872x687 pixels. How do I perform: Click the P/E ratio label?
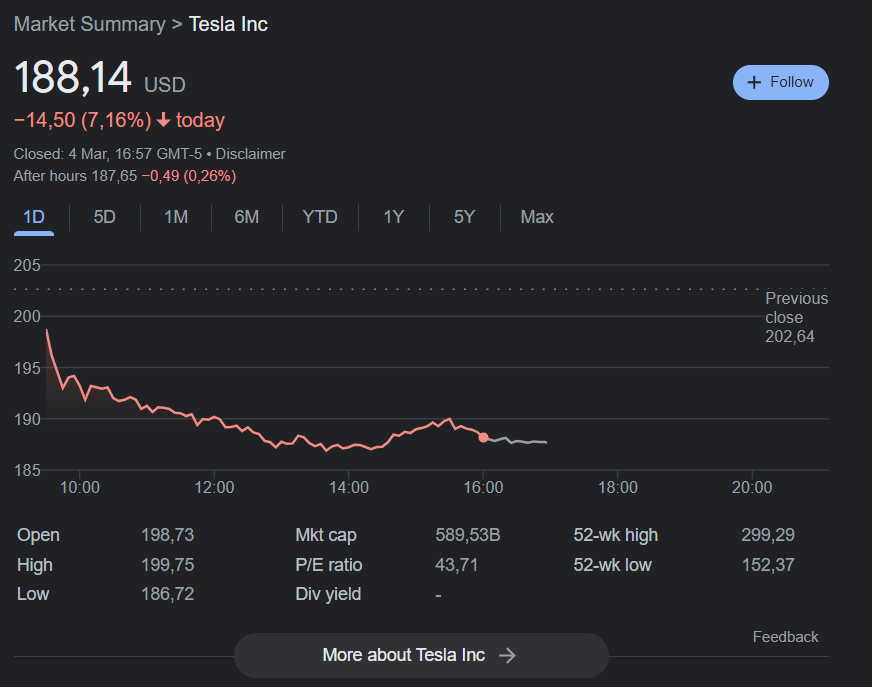[329, 565]
